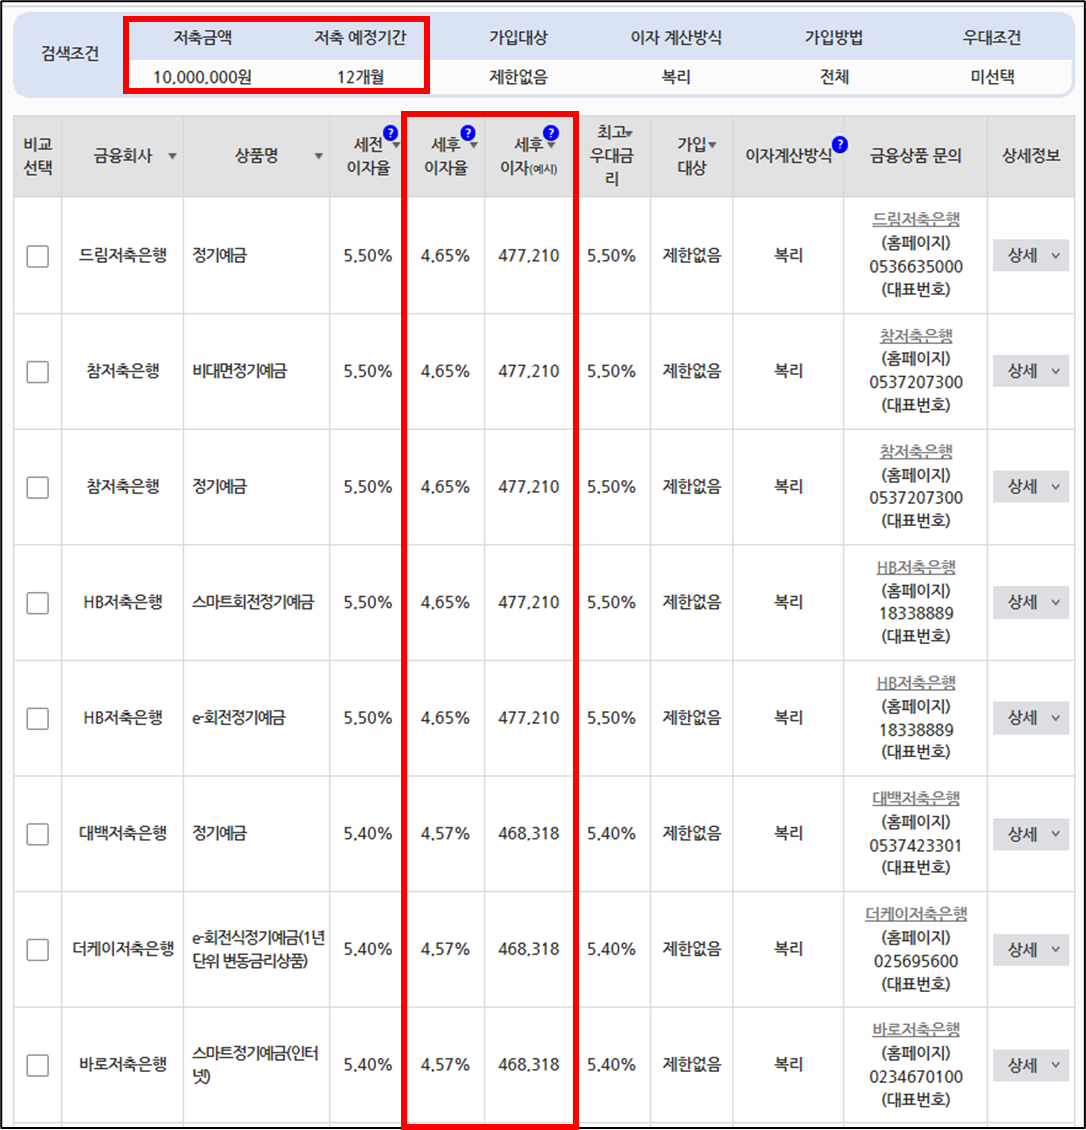Select the 12개월 savings period value
1086x1130 pixels.
(360, 76)
